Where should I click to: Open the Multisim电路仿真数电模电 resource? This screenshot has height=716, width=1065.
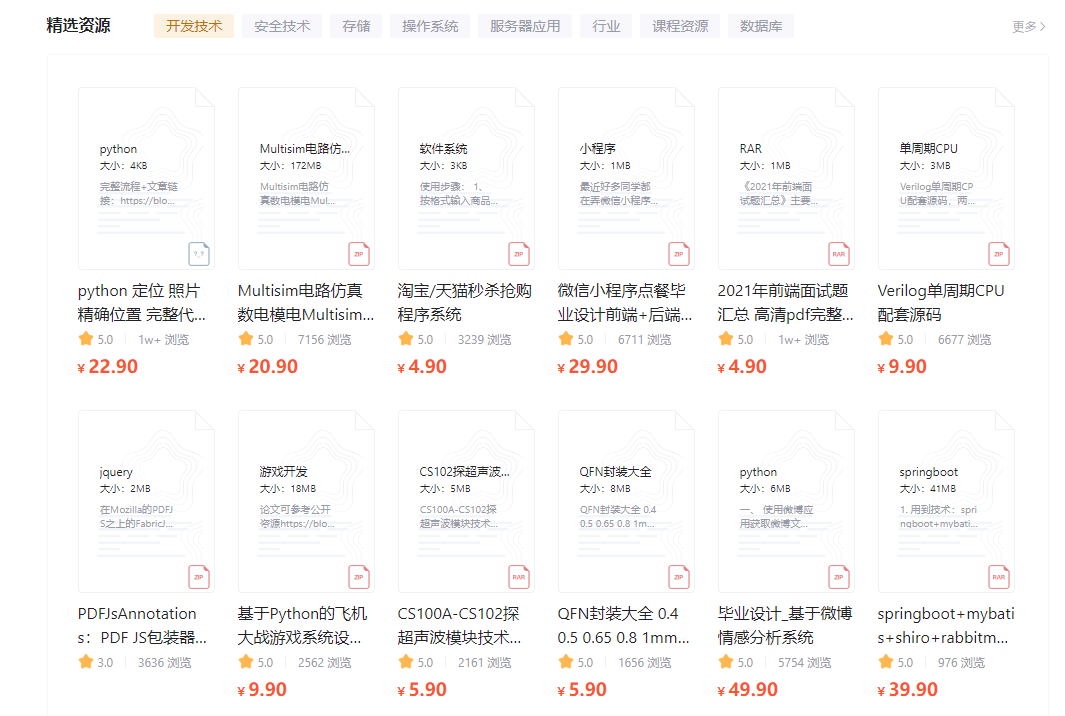point(307,302)
